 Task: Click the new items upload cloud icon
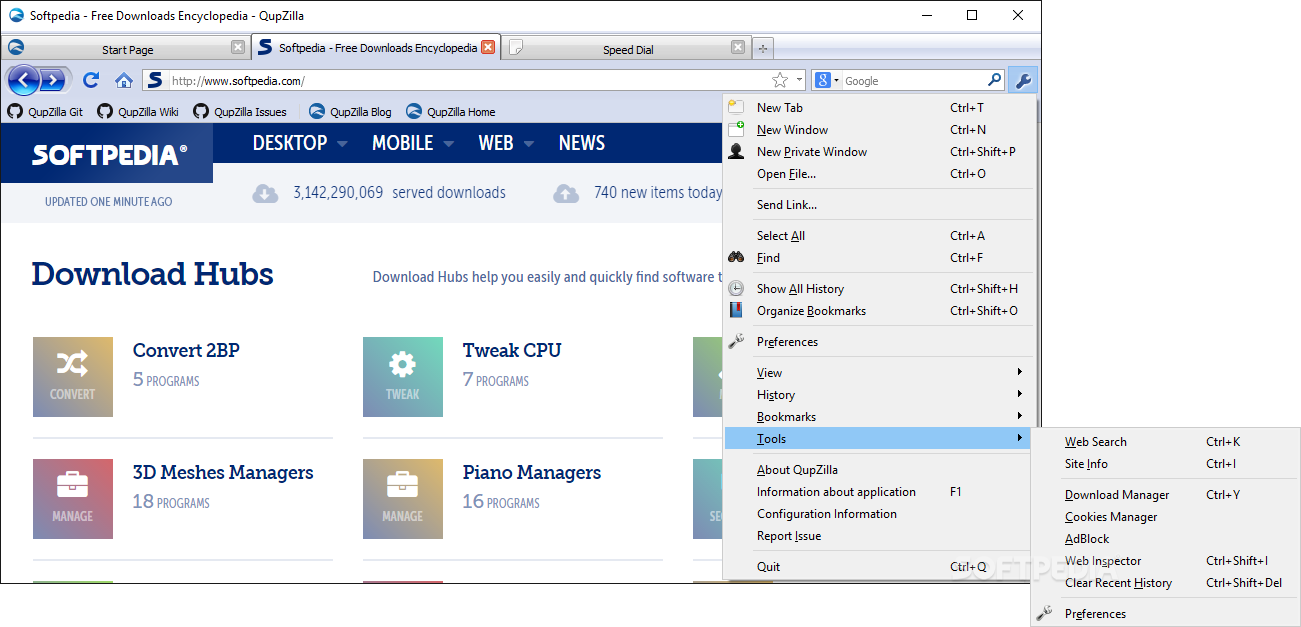pyautogui.click(x=566, y=193)
